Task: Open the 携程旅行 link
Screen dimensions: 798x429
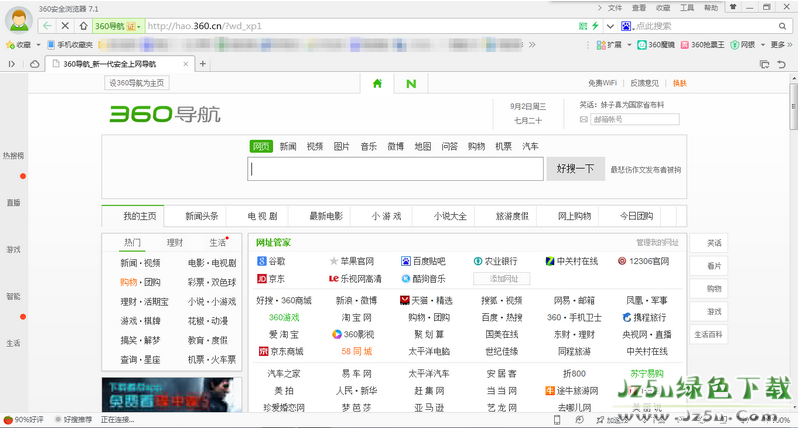Action: [644, 317]
